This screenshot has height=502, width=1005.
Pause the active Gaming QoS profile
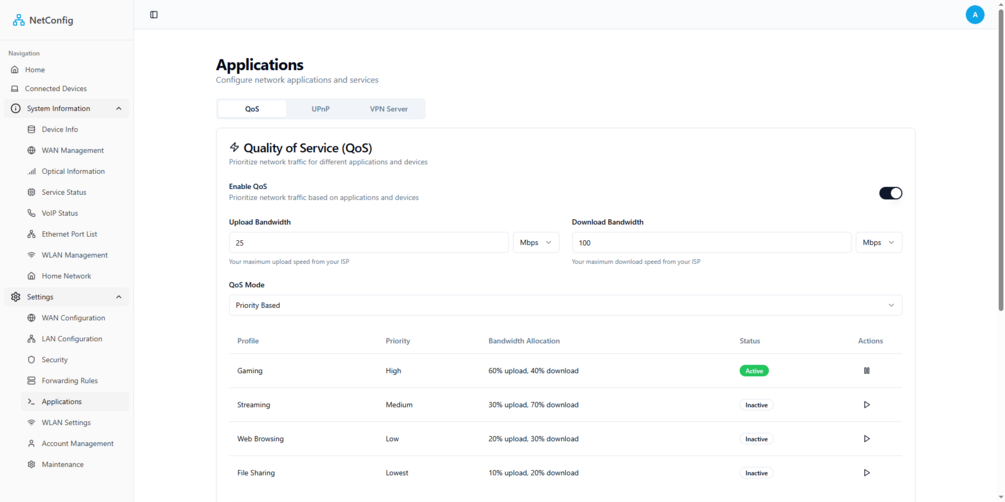click(866, 371)
